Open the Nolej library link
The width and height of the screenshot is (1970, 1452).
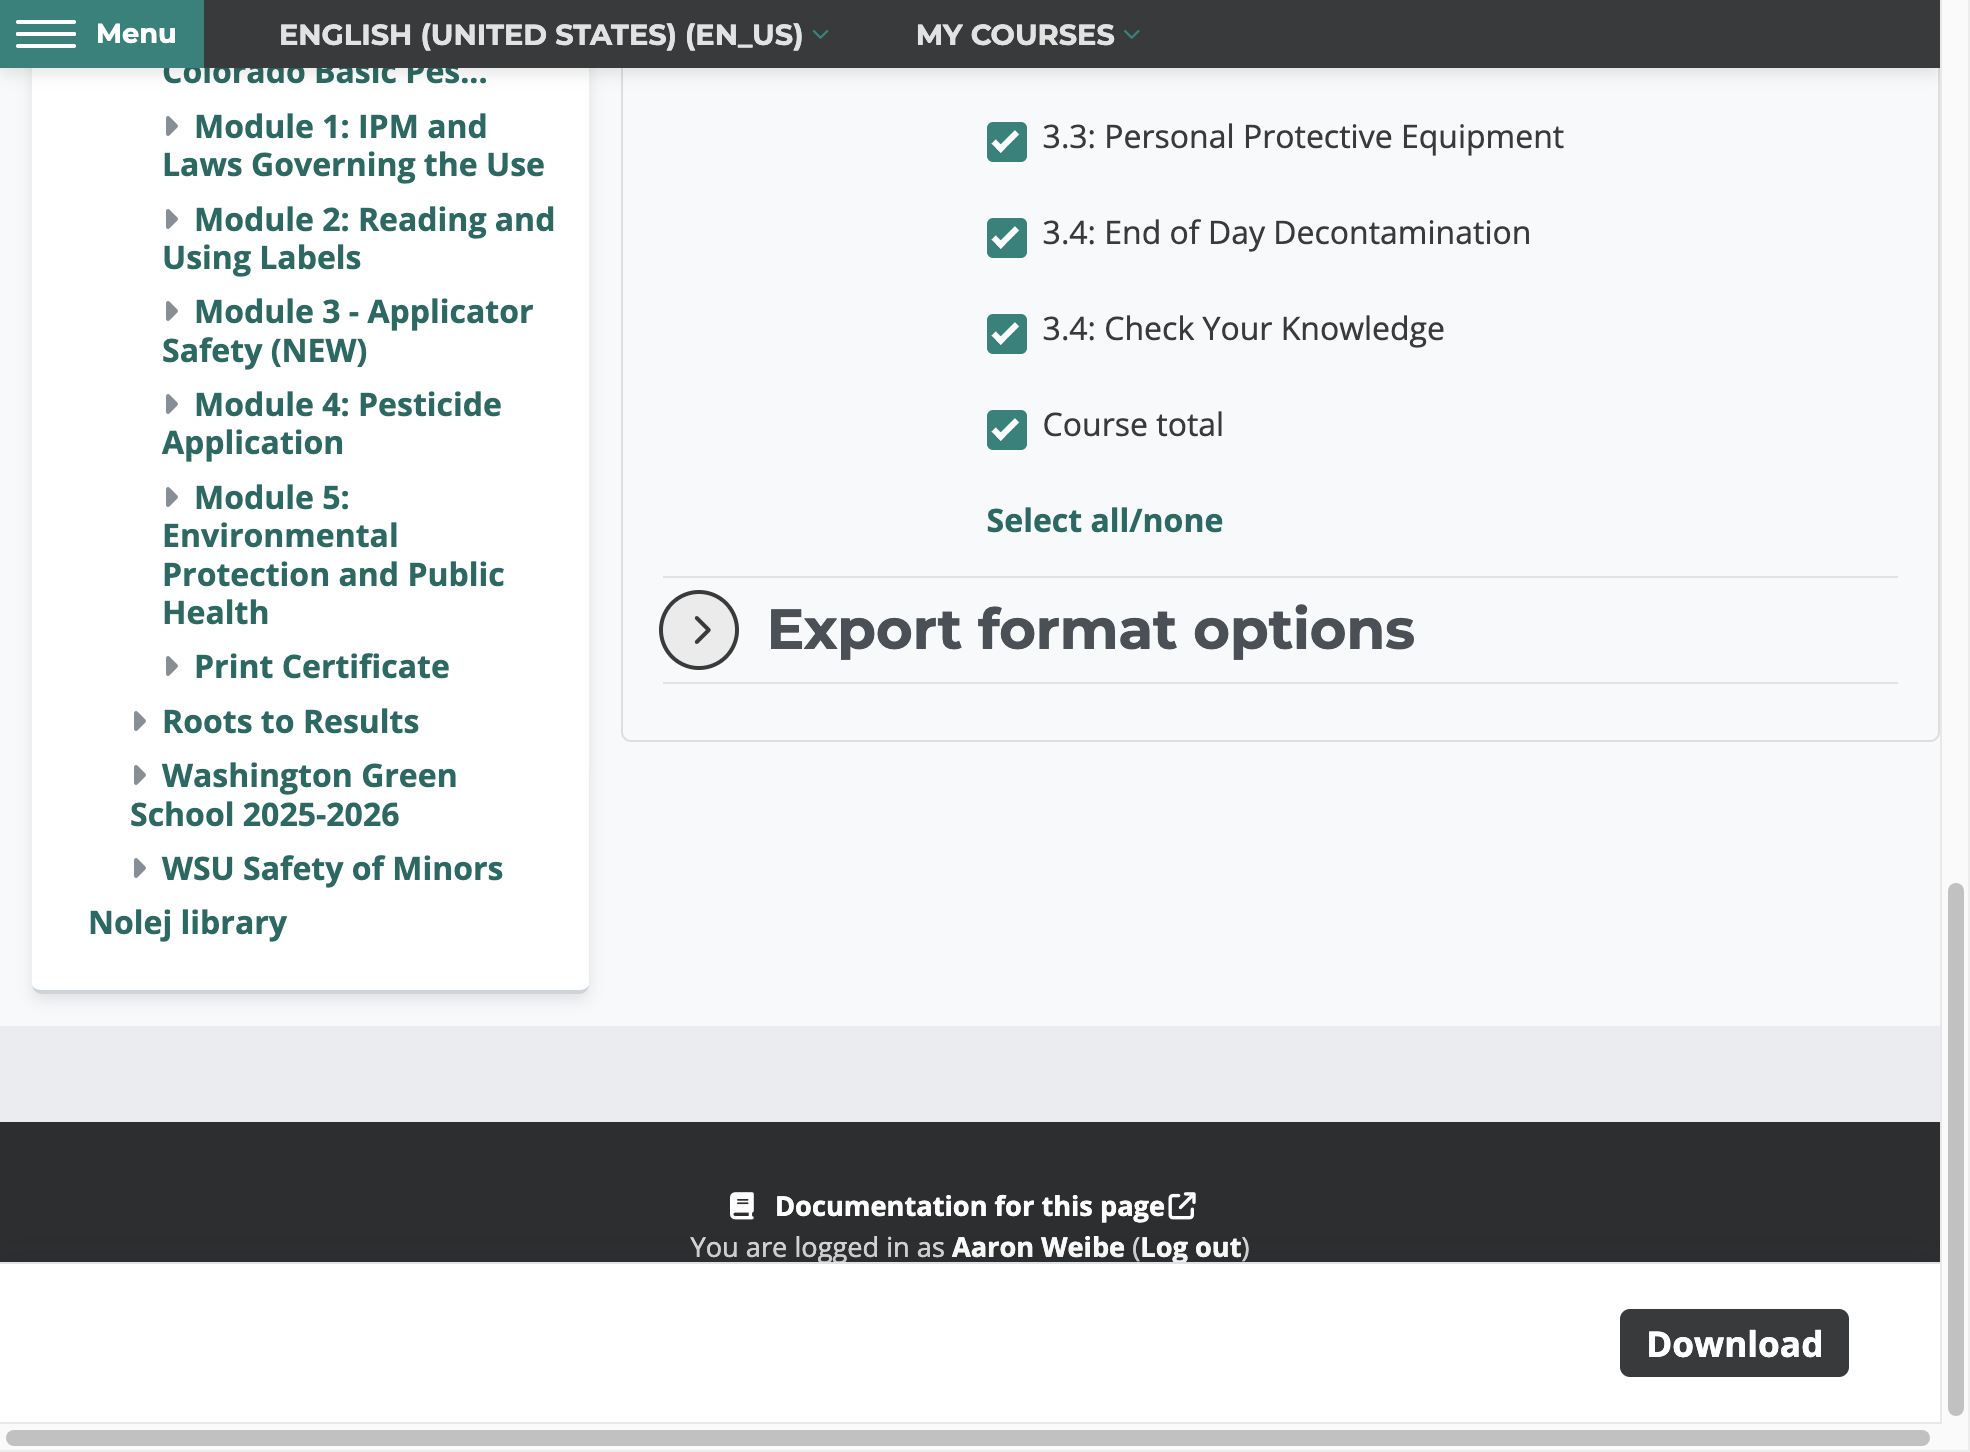click(x=188, y=922)
